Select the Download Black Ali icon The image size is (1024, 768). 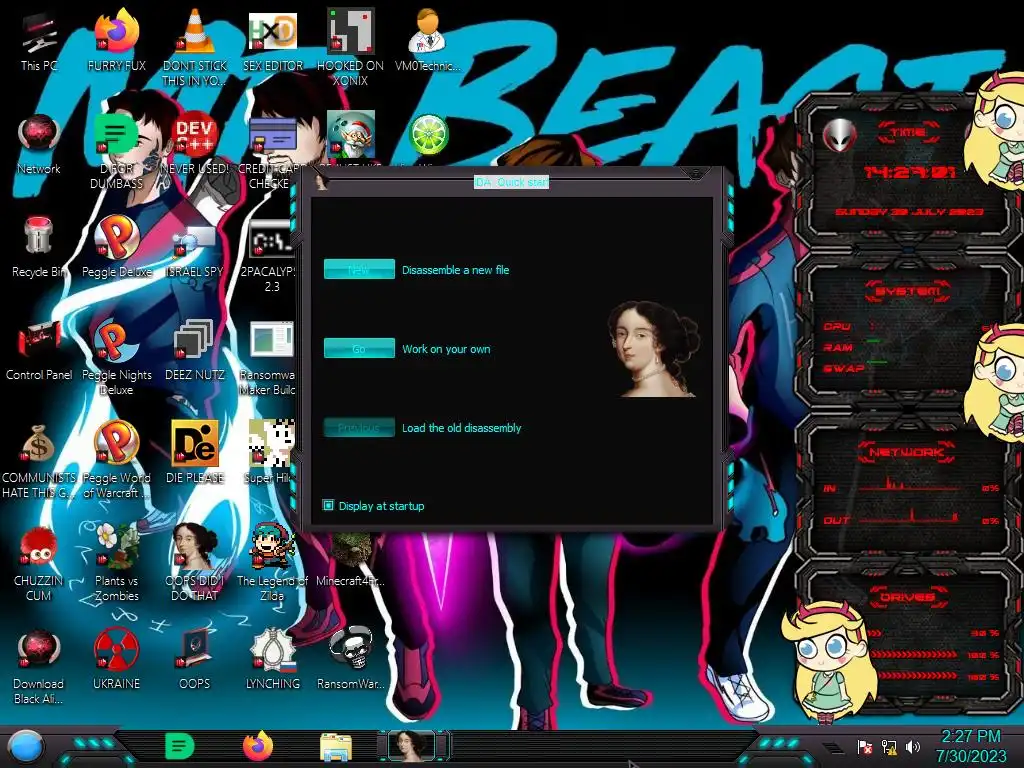39,666
